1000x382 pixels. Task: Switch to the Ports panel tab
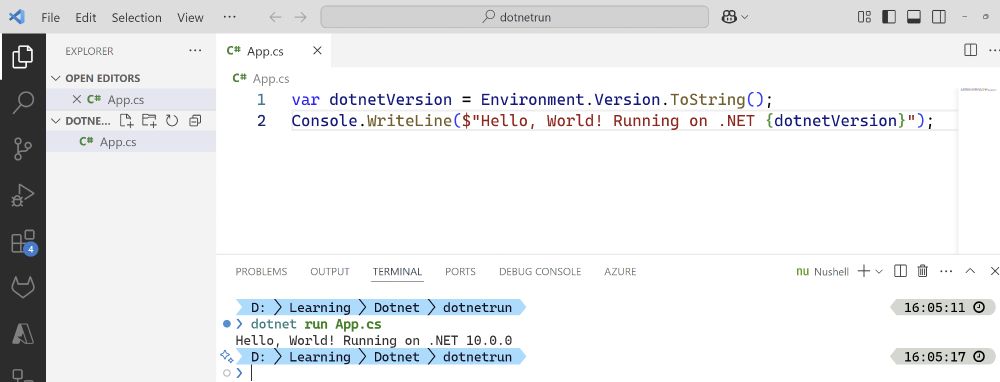click(x=460, y=272)
